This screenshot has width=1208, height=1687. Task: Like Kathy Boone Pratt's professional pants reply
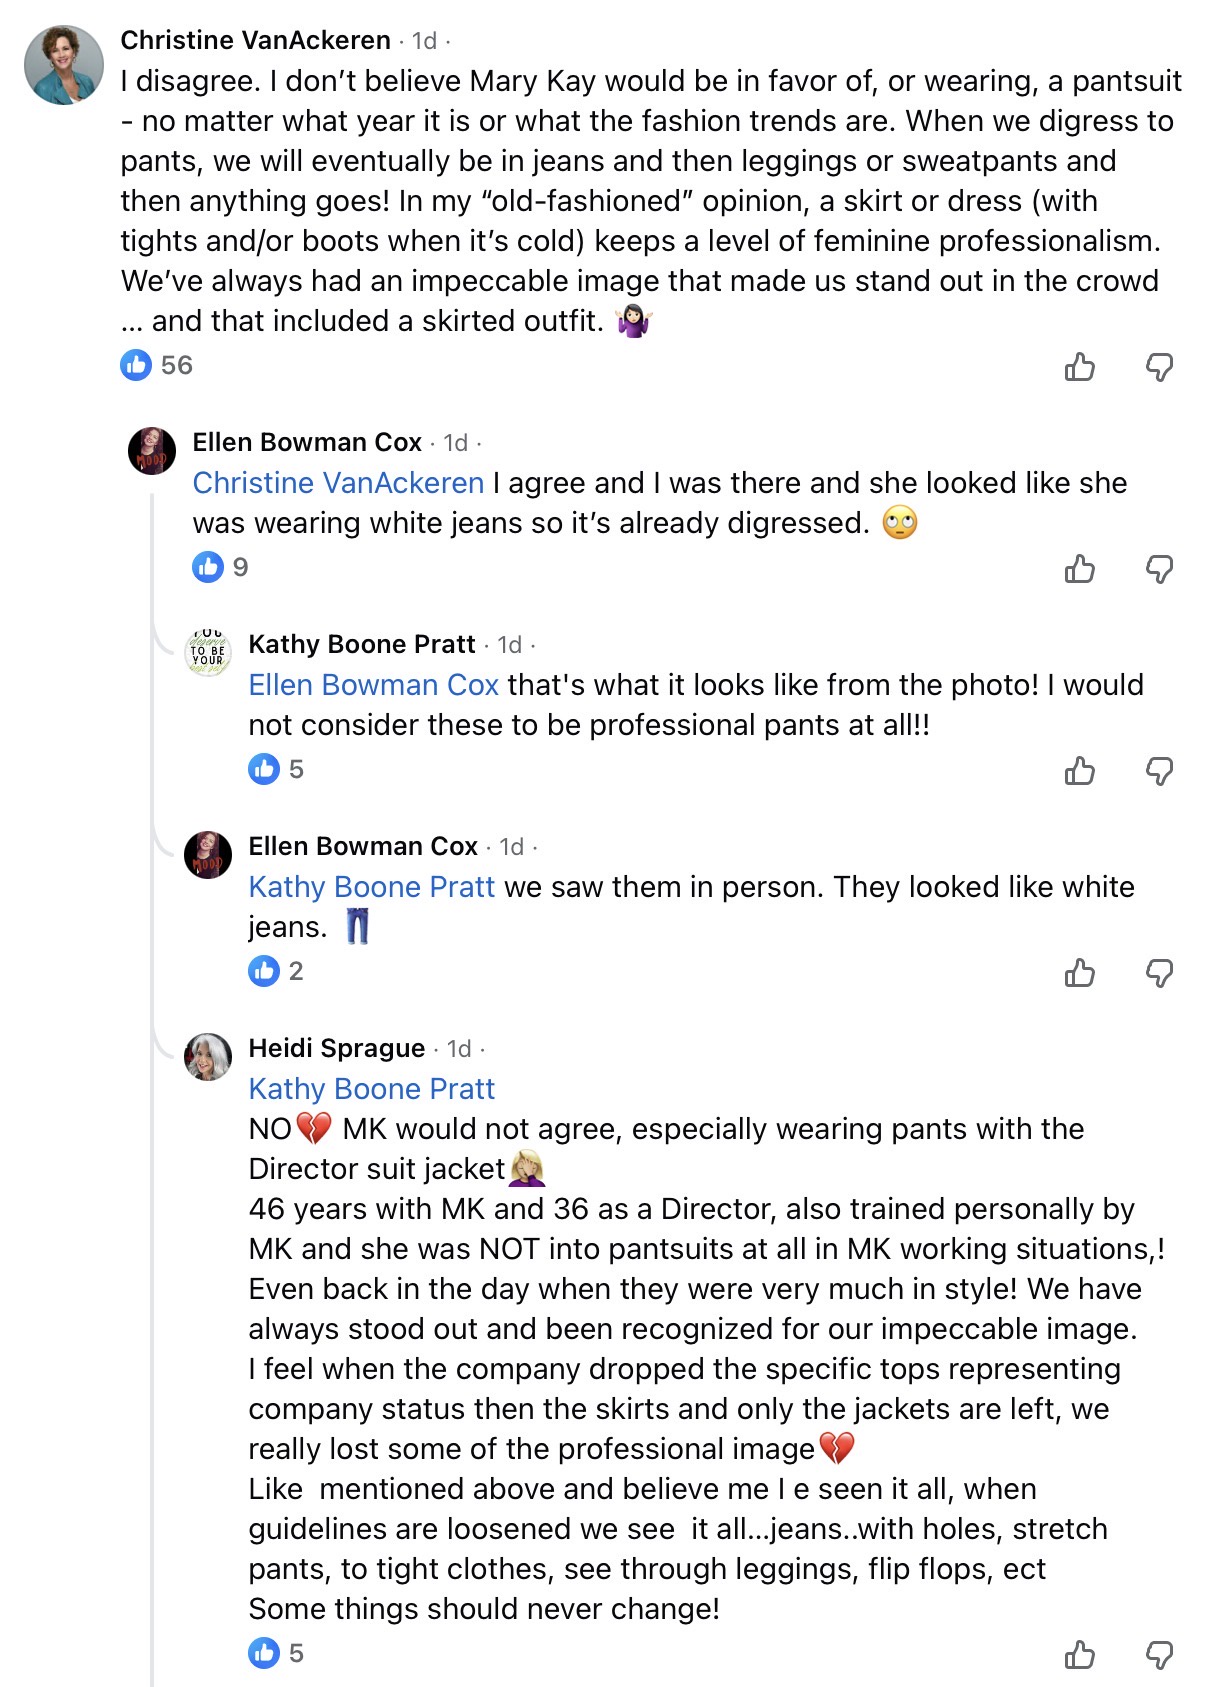tap(1080, 771)
